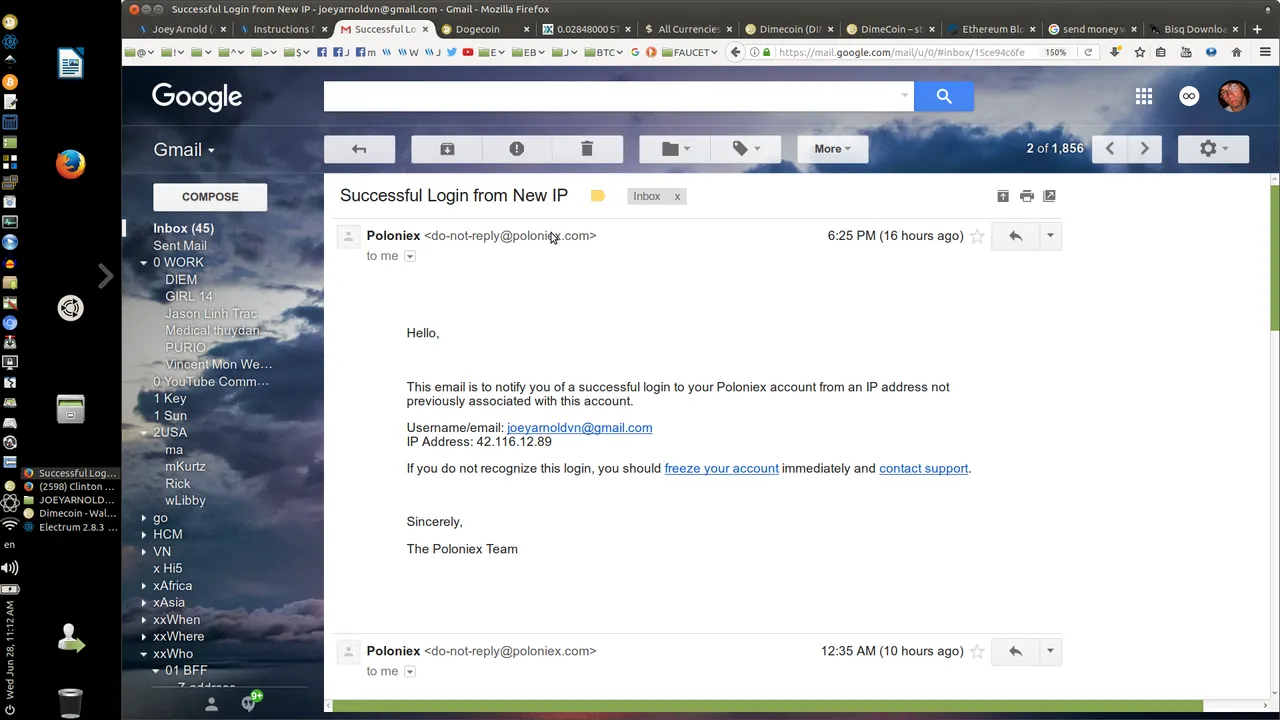This screenshot has height=720, width=1280.
Task: Go to the older conversation arrow
Action: point(1144,149)
